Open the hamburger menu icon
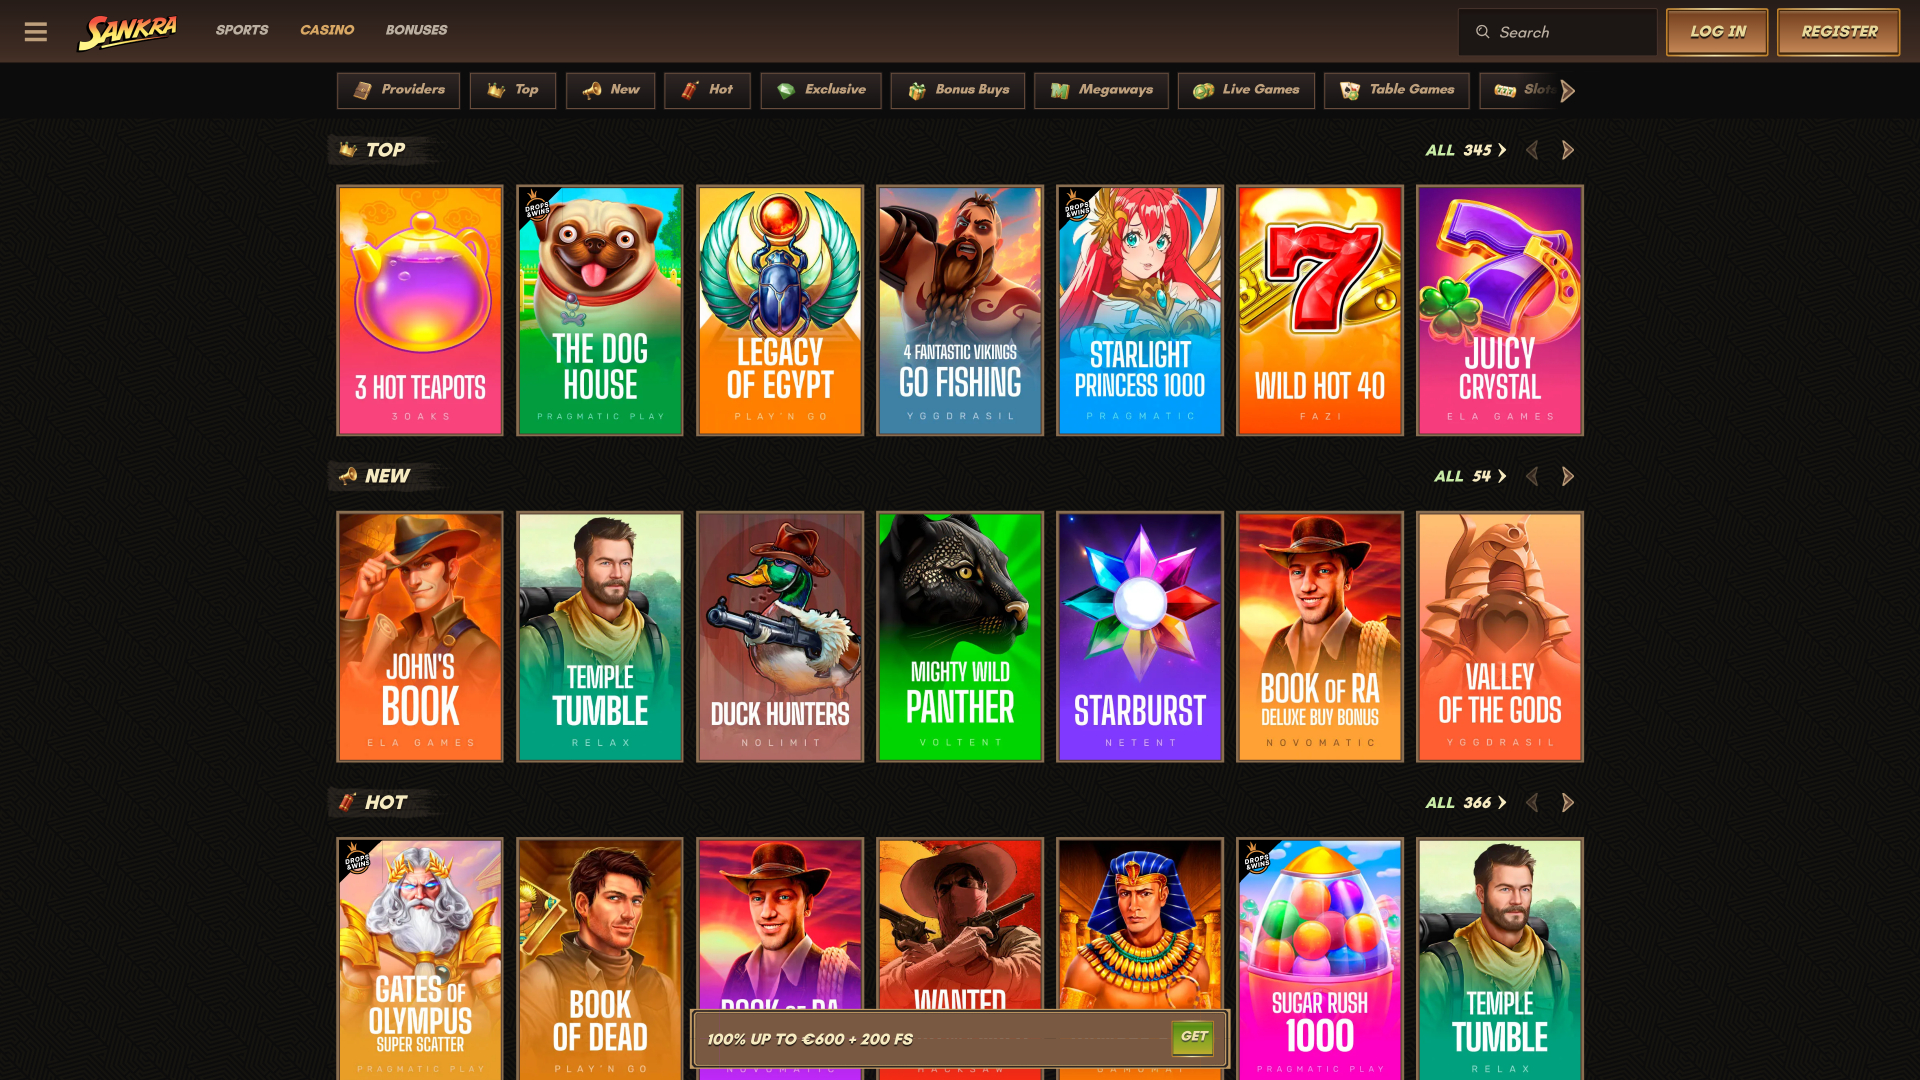Image resolution: width=1920 pixels, height=1080 pixels. 36,32
